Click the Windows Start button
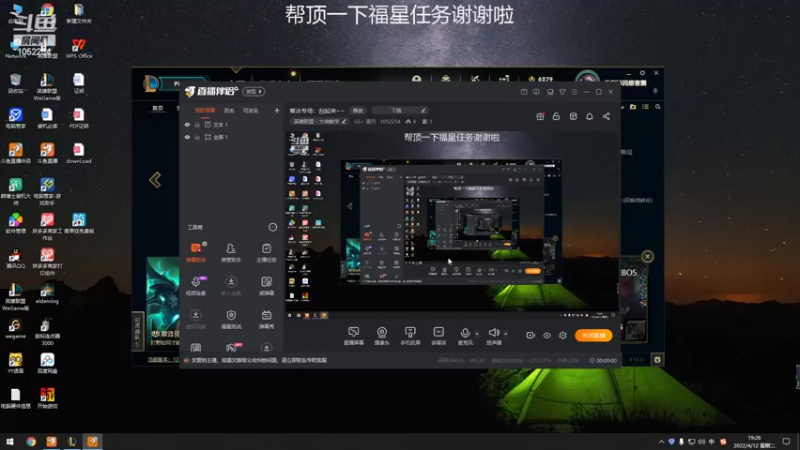The width and height of the screenshot is (800, 450). tap(10, 441)
